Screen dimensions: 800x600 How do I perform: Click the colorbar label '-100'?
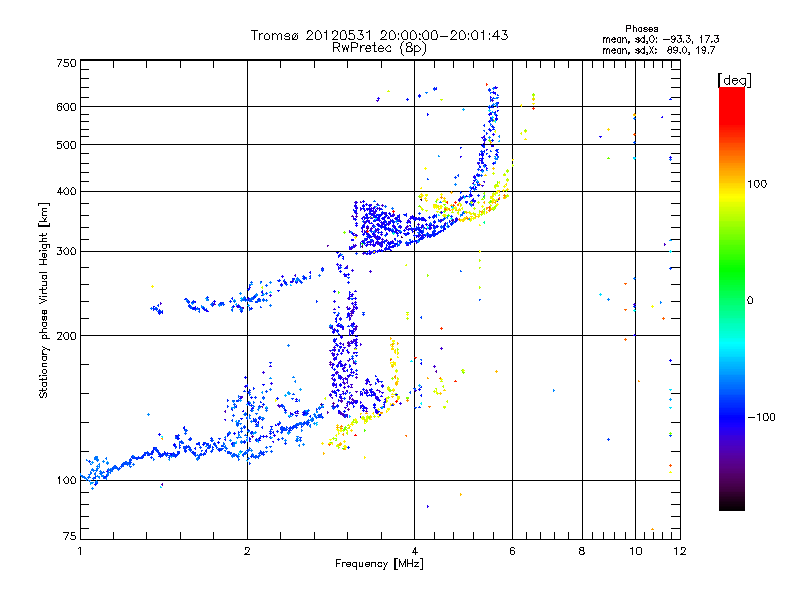click(762, 417)
